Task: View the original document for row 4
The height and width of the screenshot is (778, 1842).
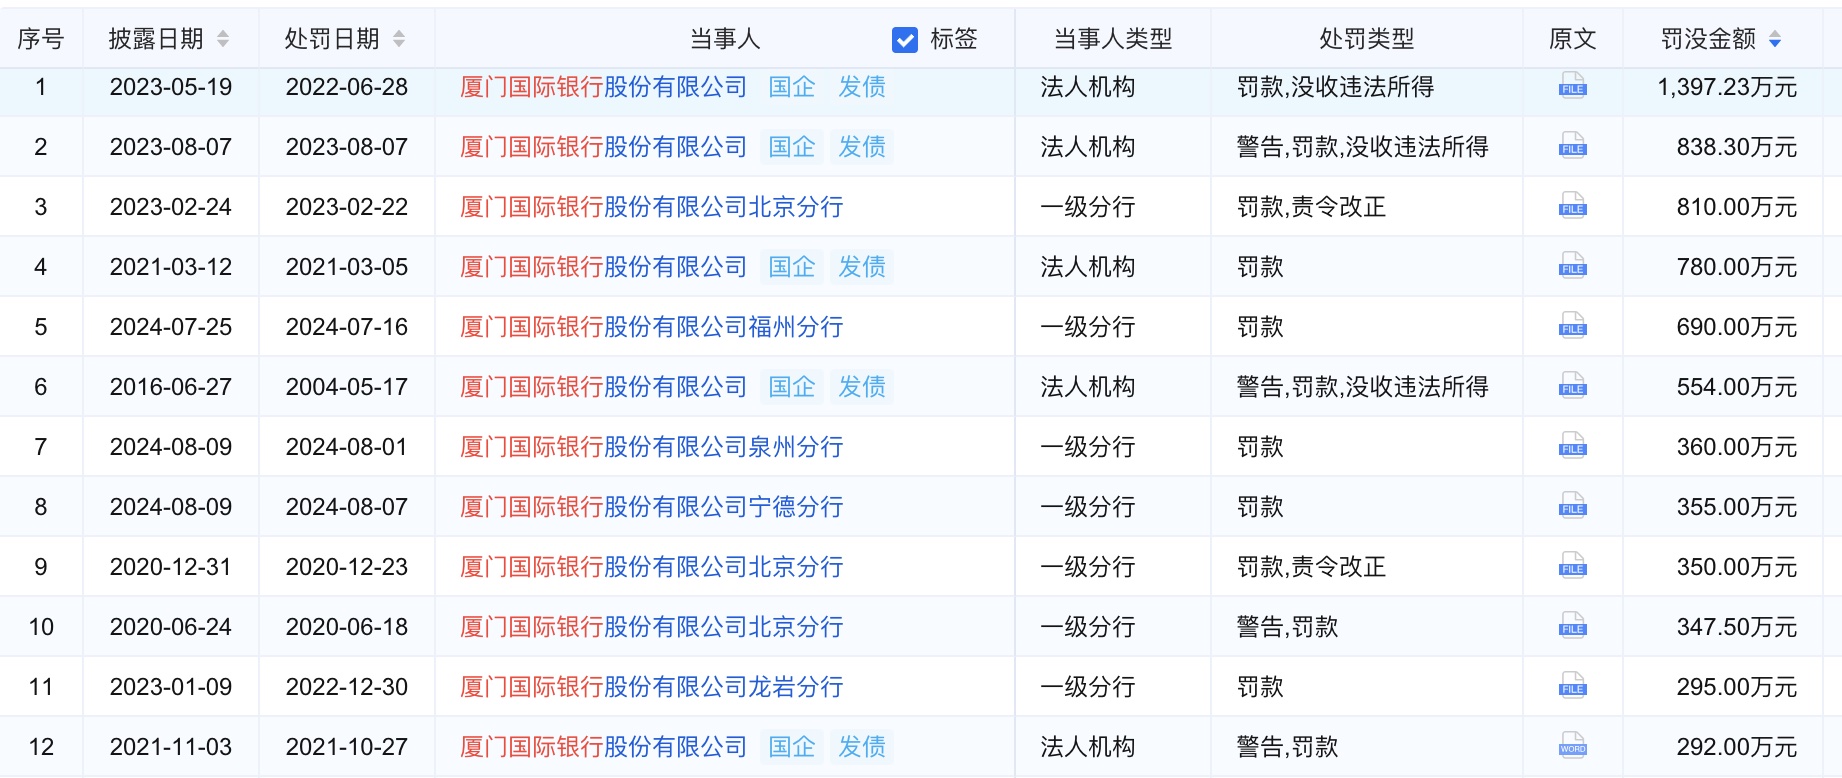Action: [1572, 266]
